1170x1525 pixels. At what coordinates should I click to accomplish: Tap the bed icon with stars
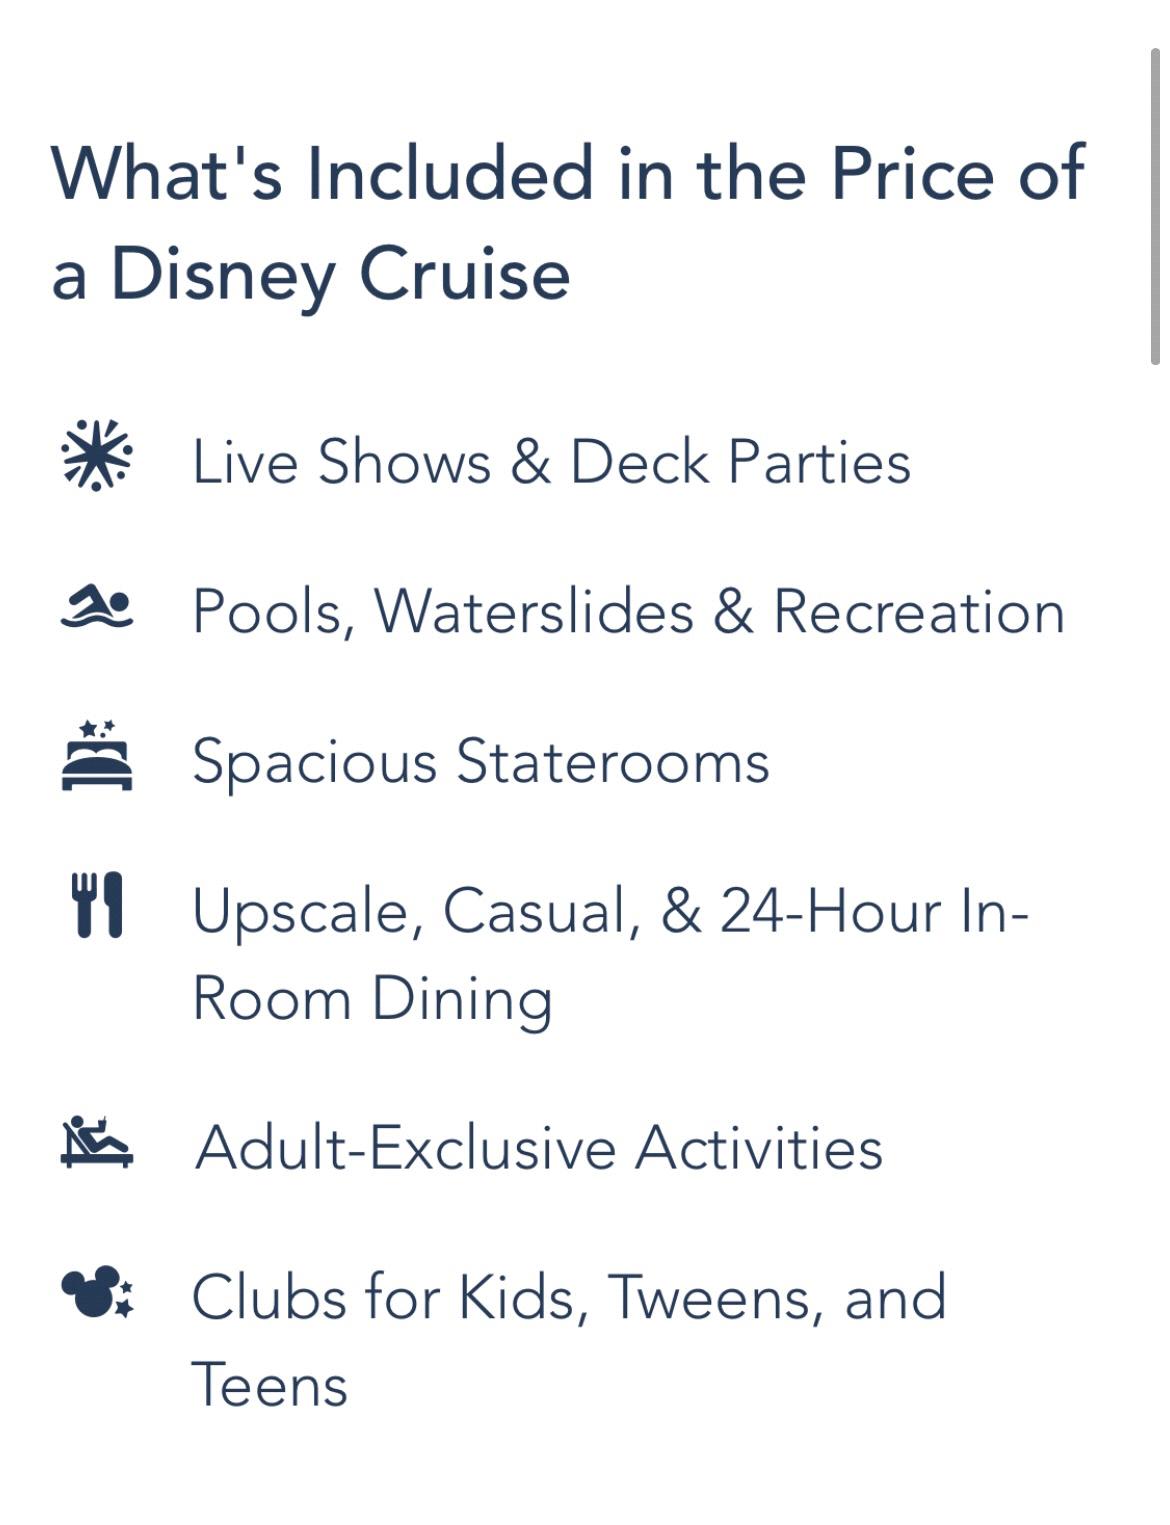[96, 756]
